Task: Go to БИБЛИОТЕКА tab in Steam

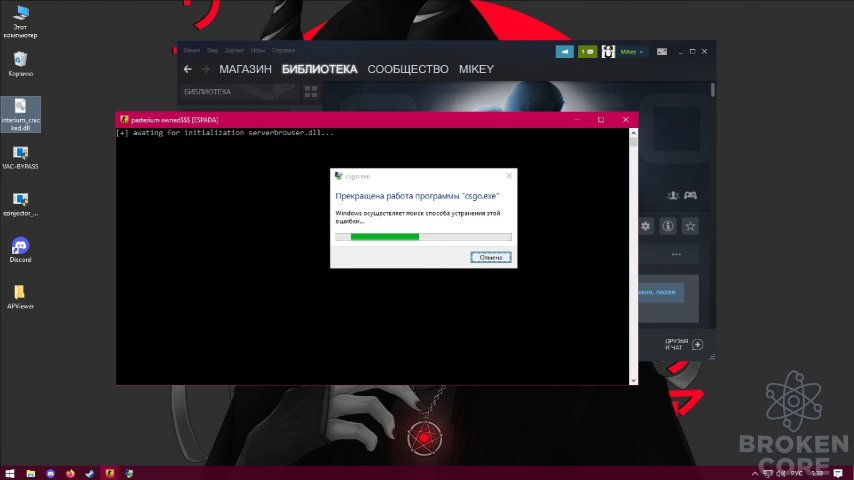Action: coord(320,69)
